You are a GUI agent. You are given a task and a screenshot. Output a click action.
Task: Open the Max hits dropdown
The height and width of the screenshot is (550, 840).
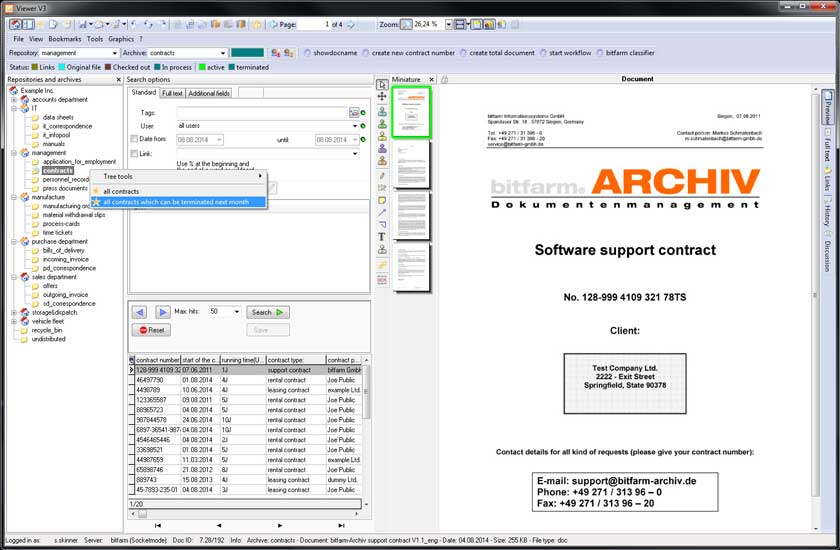[x=237, y=312]
